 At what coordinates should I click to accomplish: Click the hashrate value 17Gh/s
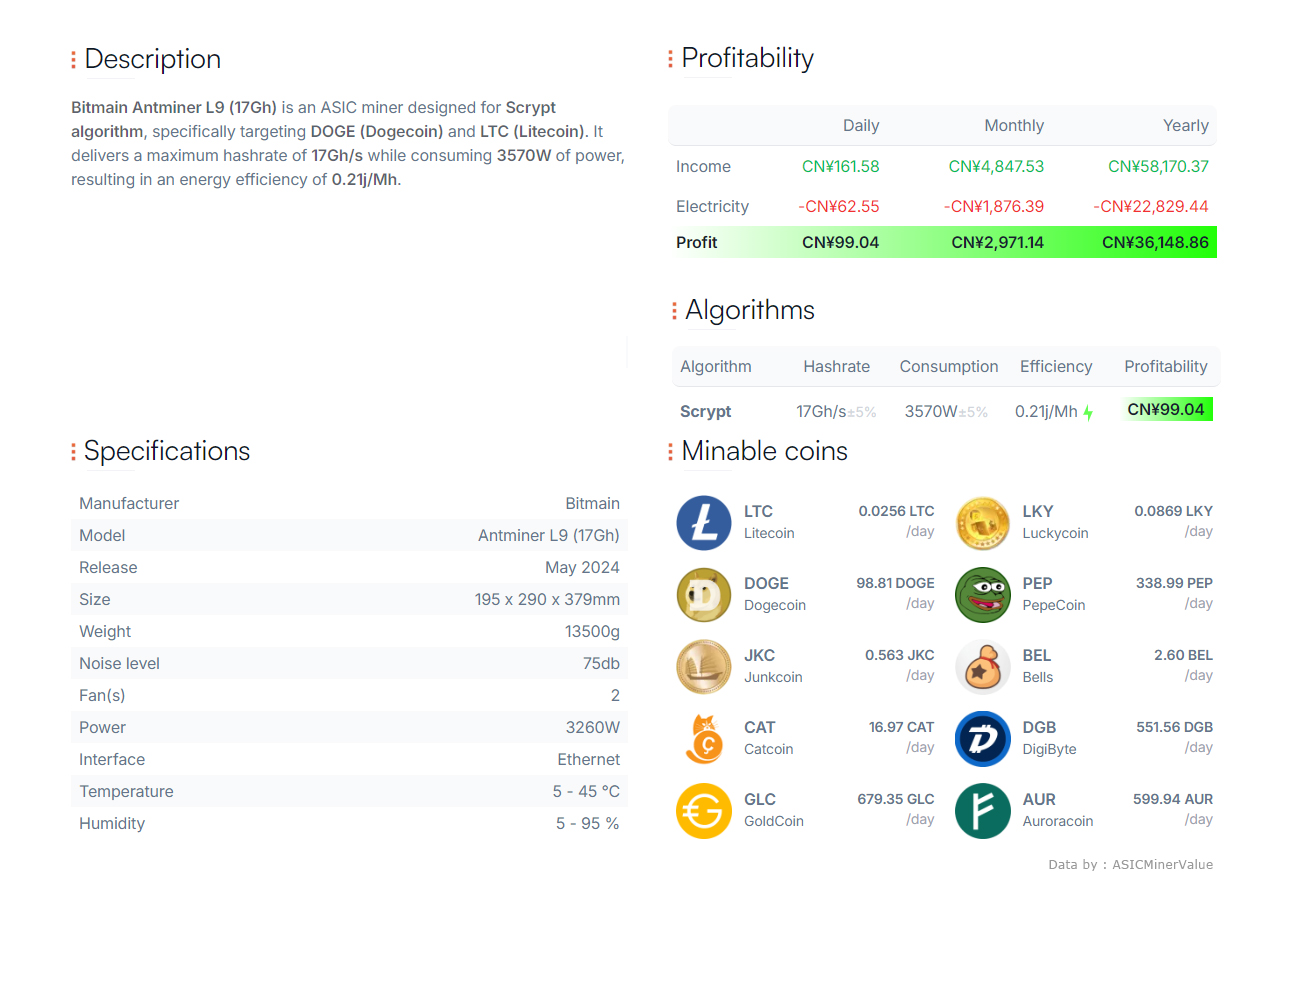click(821, 411)
